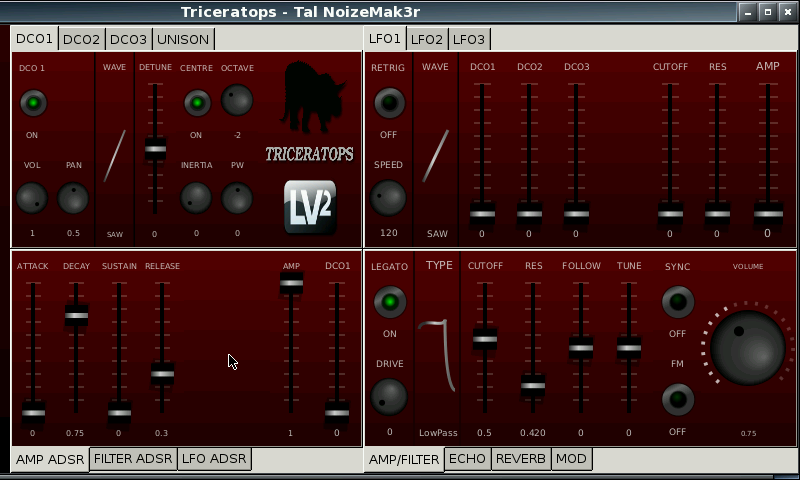Click the DCO1 SAW waveform selector
Viewport: 800px width, 480px height.
[x=115, y=156]
